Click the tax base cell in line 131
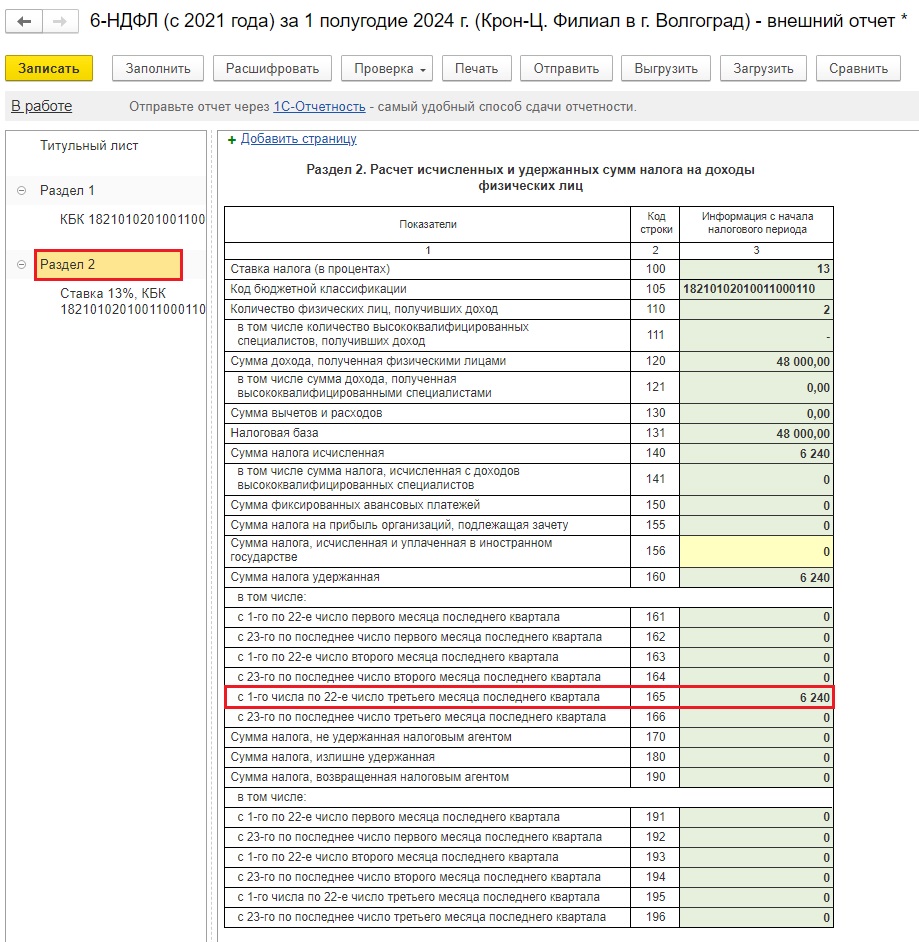The height and width of the screenshot is (942, 919). tap(756, 433)
